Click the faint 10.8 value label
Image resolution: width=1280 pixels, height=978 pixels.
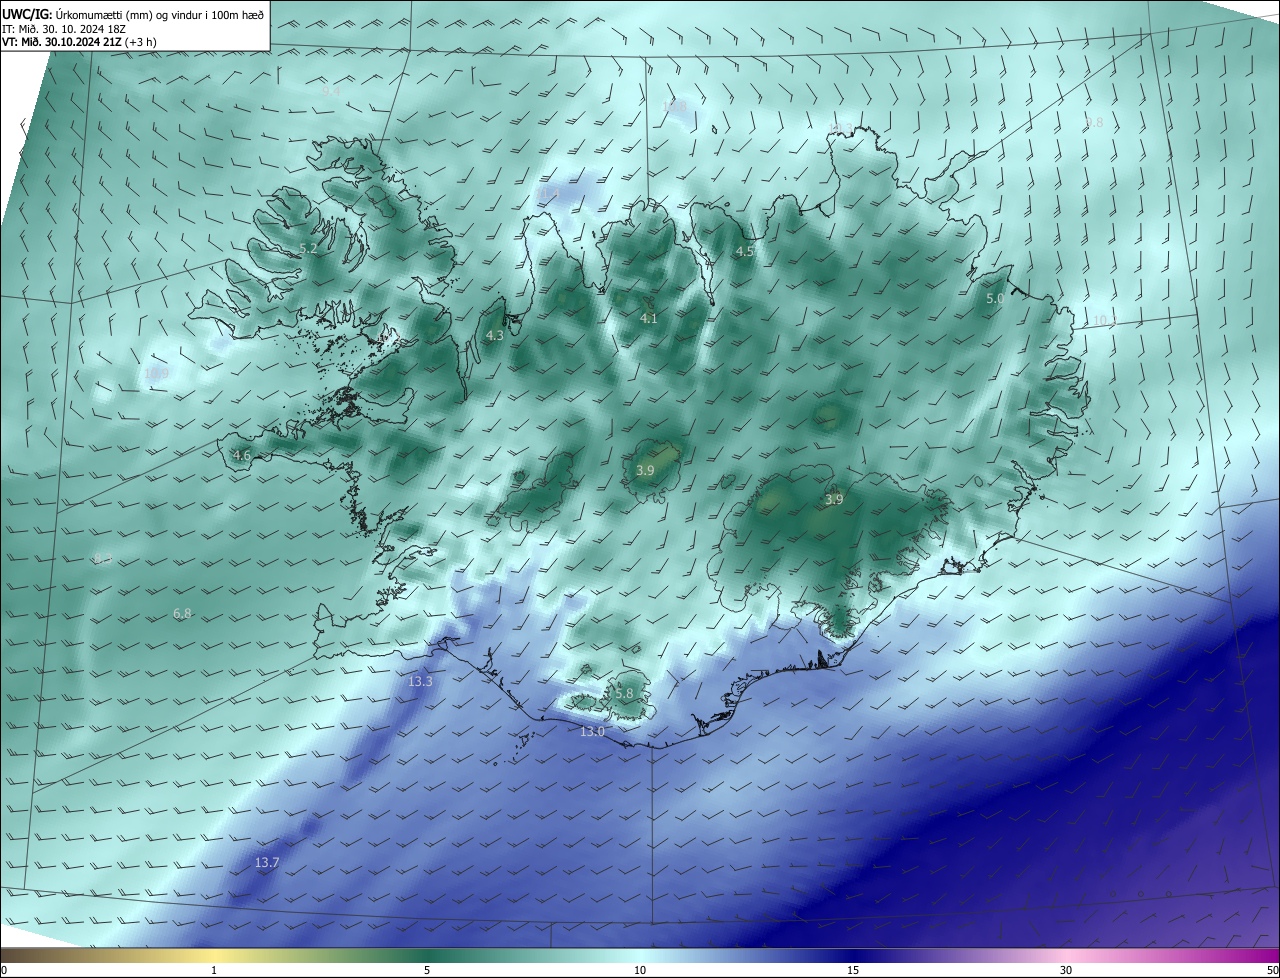[x=675, y=106]
